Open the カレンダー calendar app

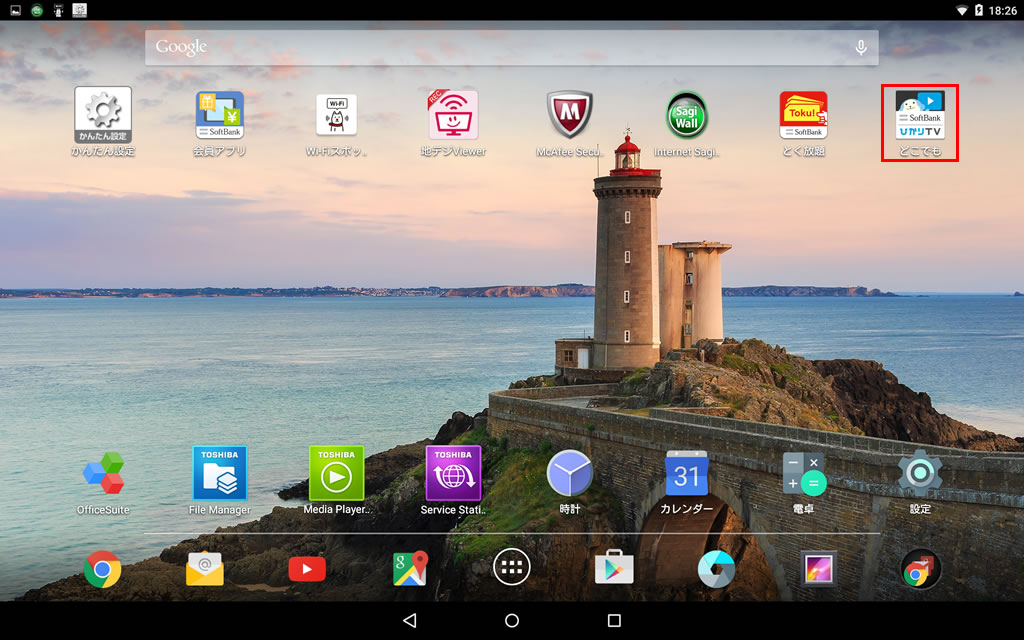(x=687, y=474)
